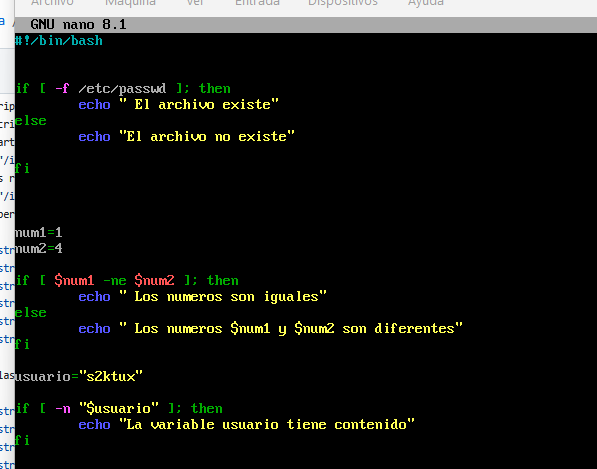Click the 'num2=4' assignment line
Image resolution: width=597 pixels, height=469 pixels.
pyautogui.click(x=38, y=249)
